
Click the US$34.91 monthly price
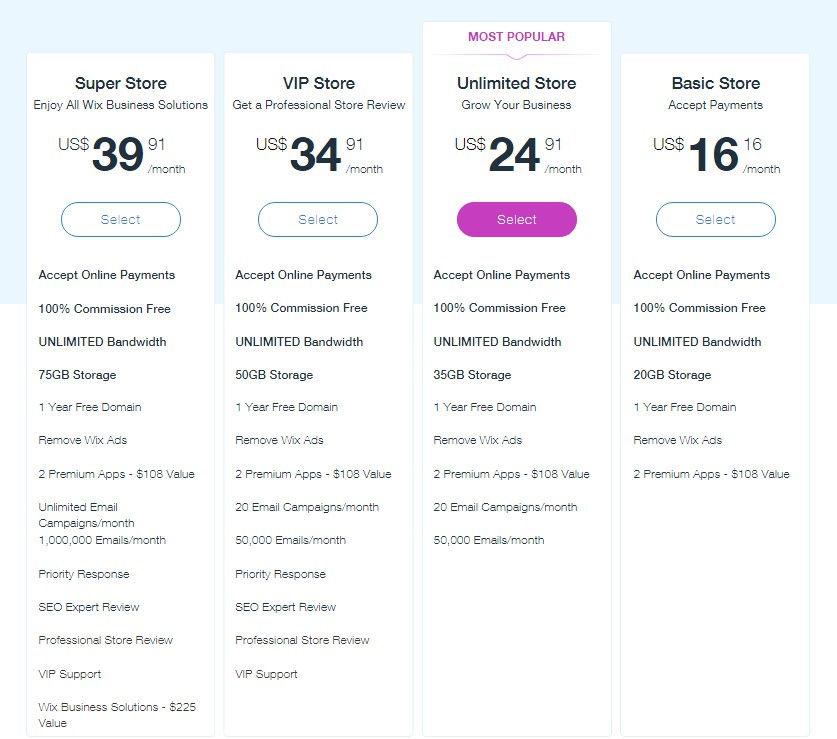pos(317,155)
